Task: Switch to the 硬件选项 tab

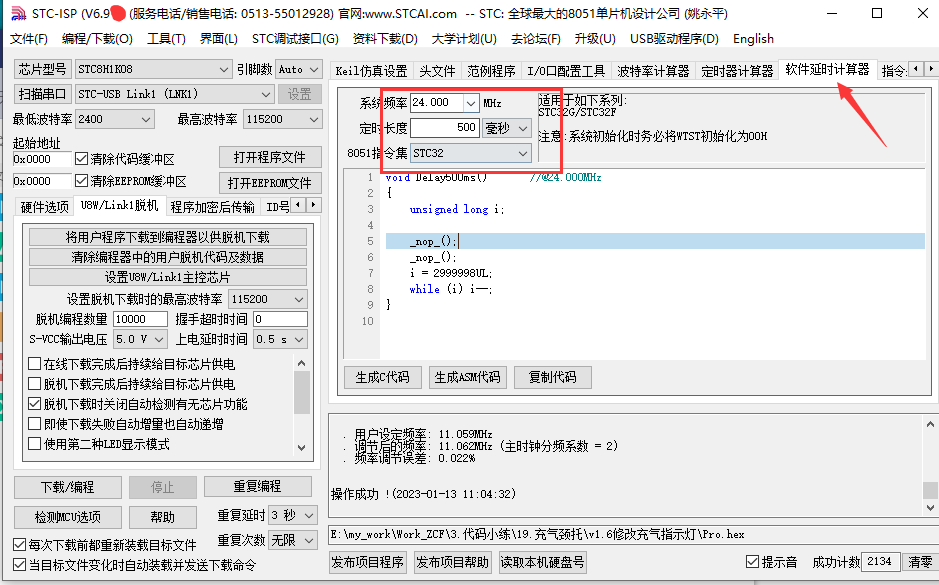Action: [x=44, y=207]
